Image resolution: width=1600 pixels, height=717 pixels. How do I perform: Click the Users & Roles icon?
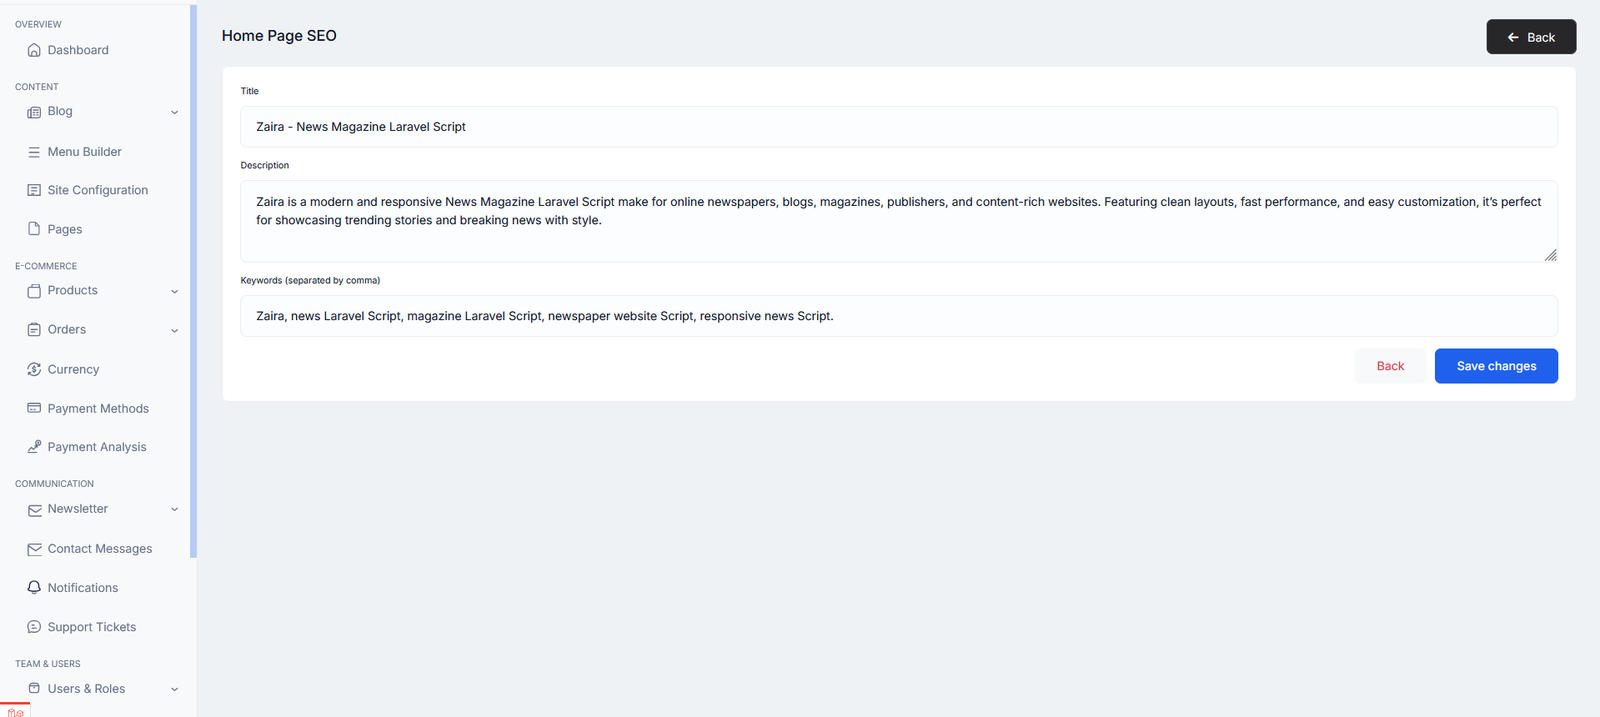[x=34, y=688]
